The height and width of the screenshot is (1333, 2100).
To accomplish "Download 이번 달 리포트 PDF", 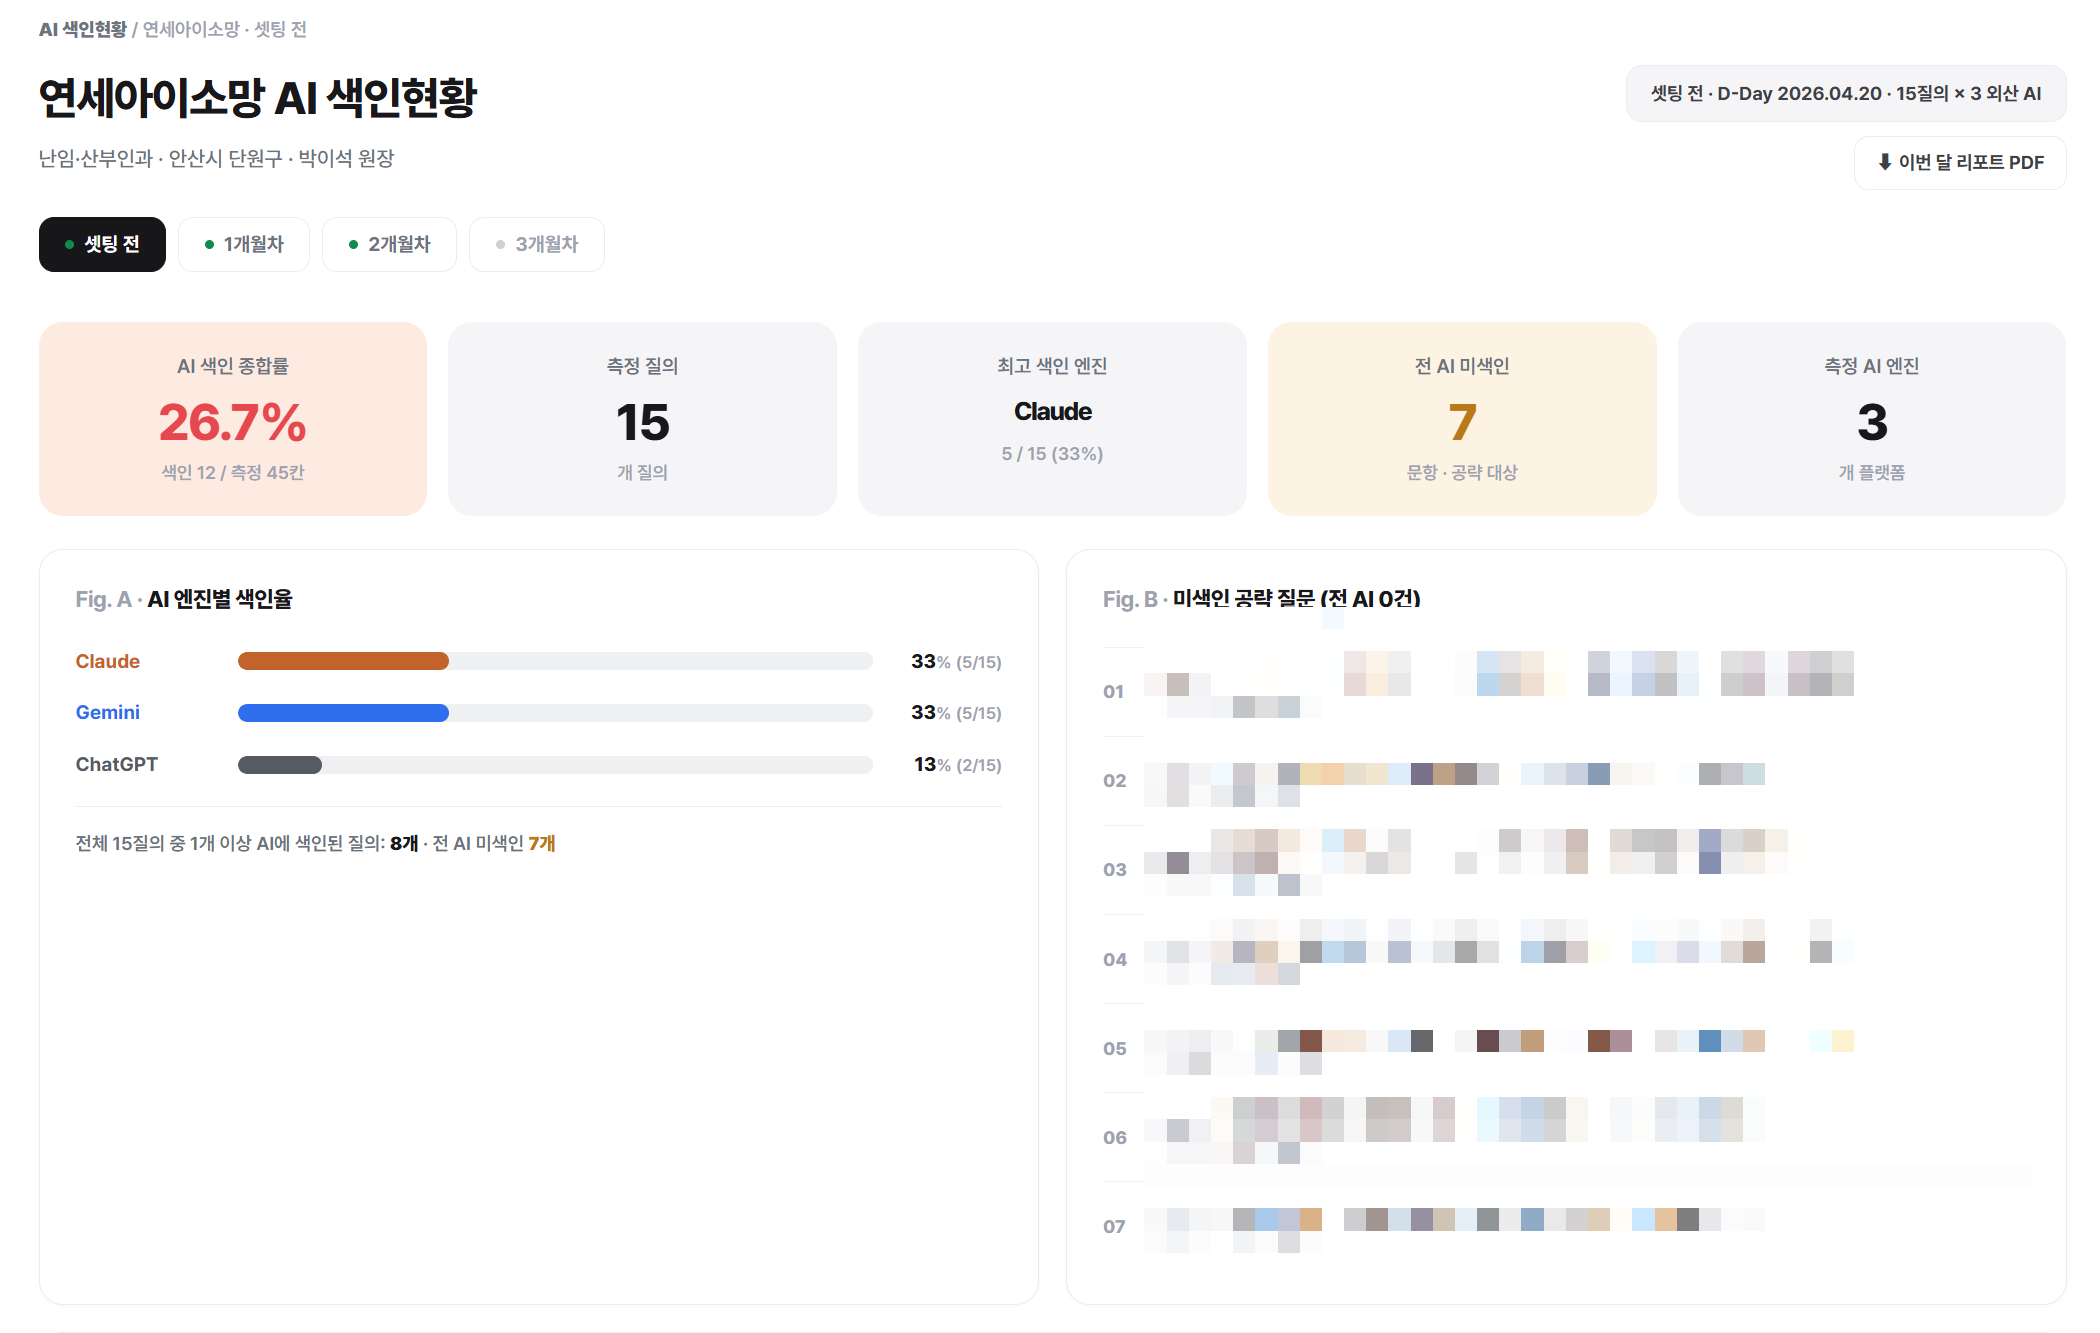I will (x=1960, y=162).
